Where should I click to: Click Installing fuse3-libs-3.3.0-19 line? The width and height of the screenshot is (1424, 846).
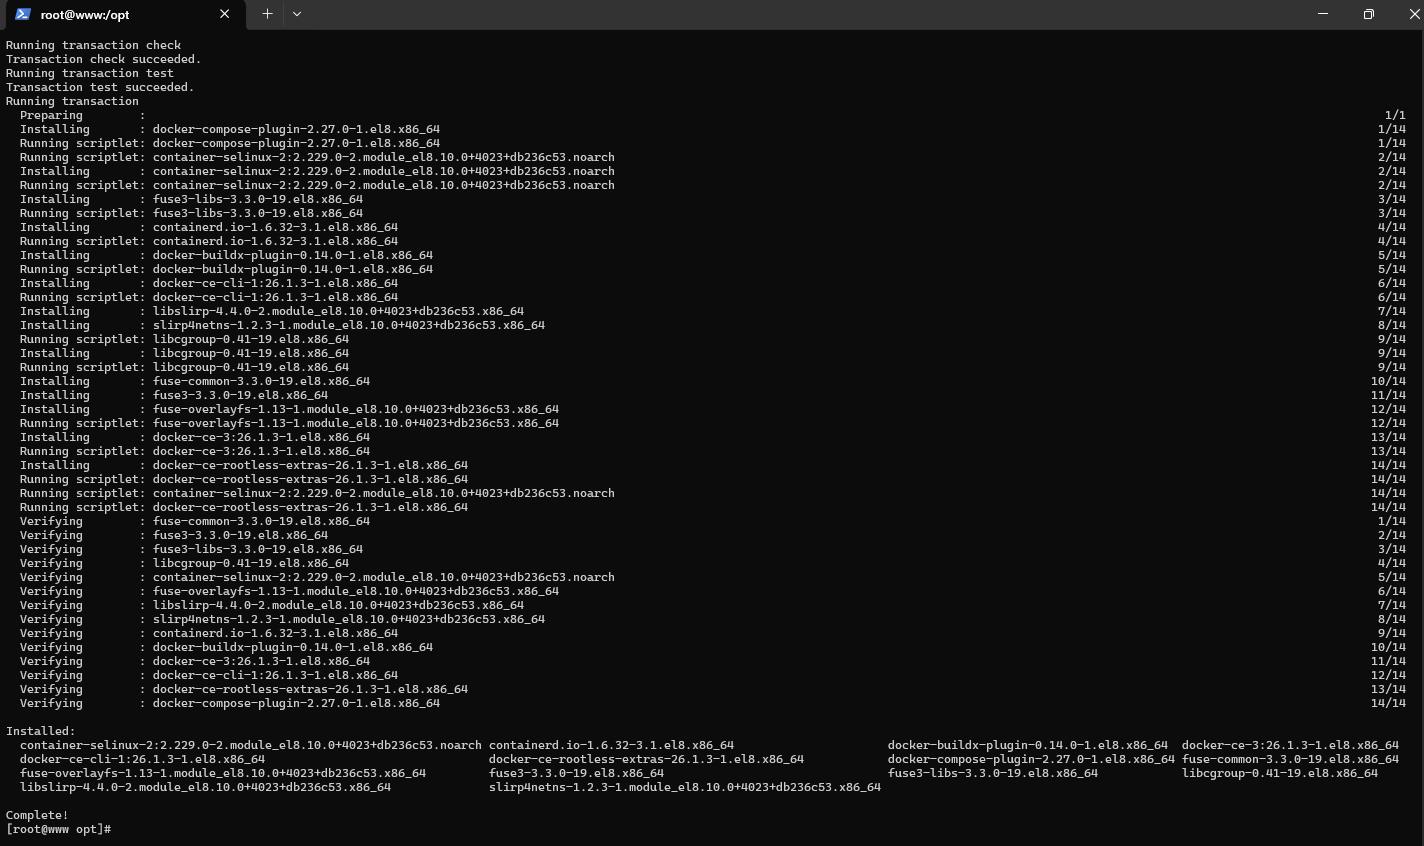coord(712,199)
